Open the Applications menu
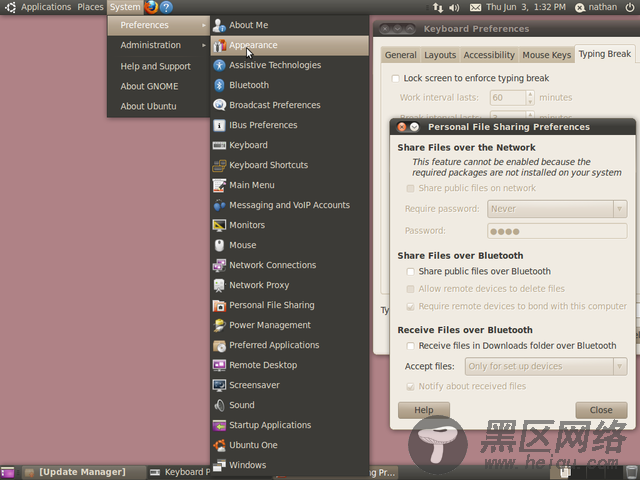640x480 pixels. pos(46,7)
